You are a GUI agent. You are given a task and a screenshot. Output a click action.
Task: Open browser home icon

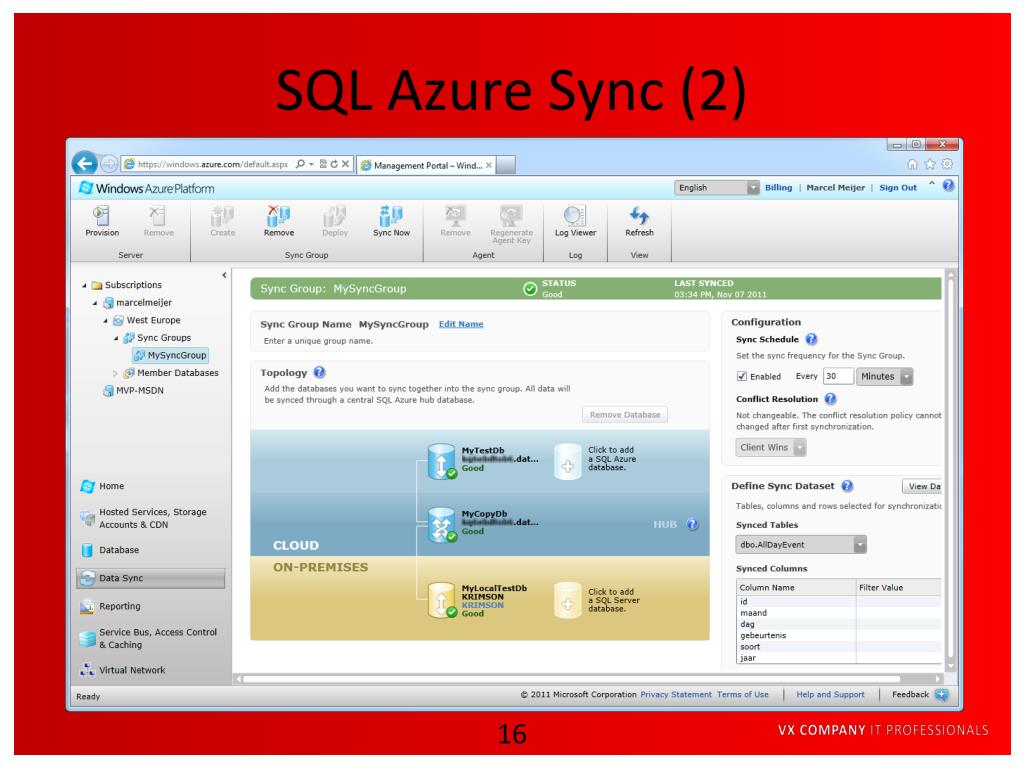pyautogui.click(x=912, y=164)
